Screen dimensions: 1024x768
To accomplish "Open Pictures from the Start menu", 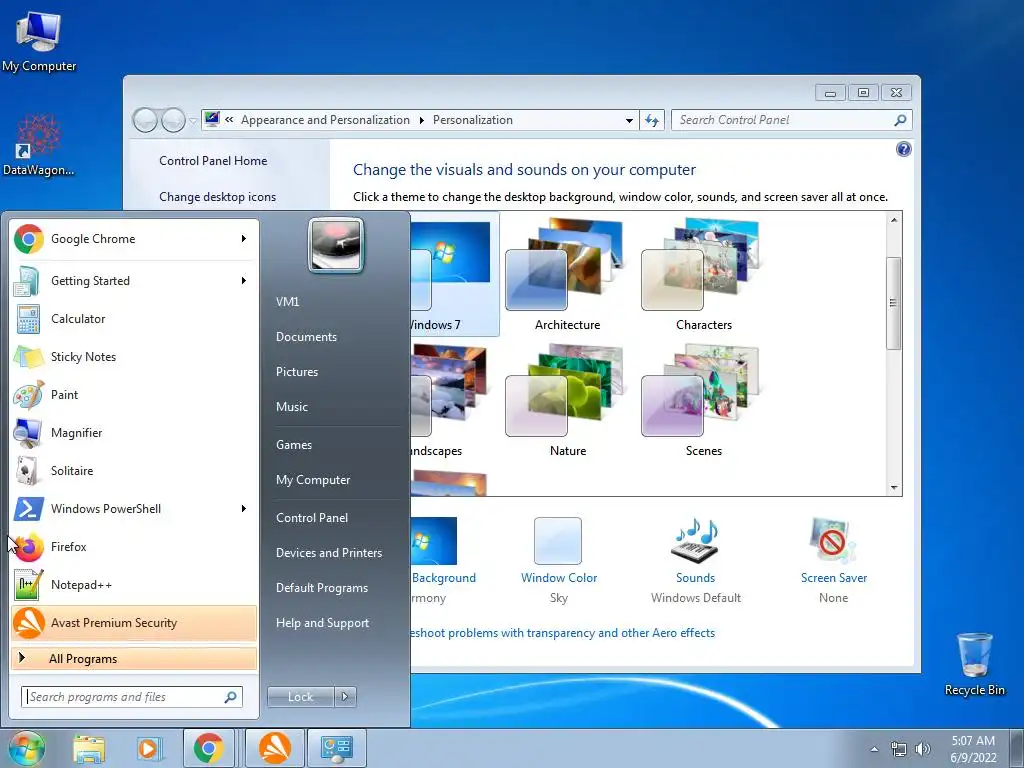I will (297, 372).
